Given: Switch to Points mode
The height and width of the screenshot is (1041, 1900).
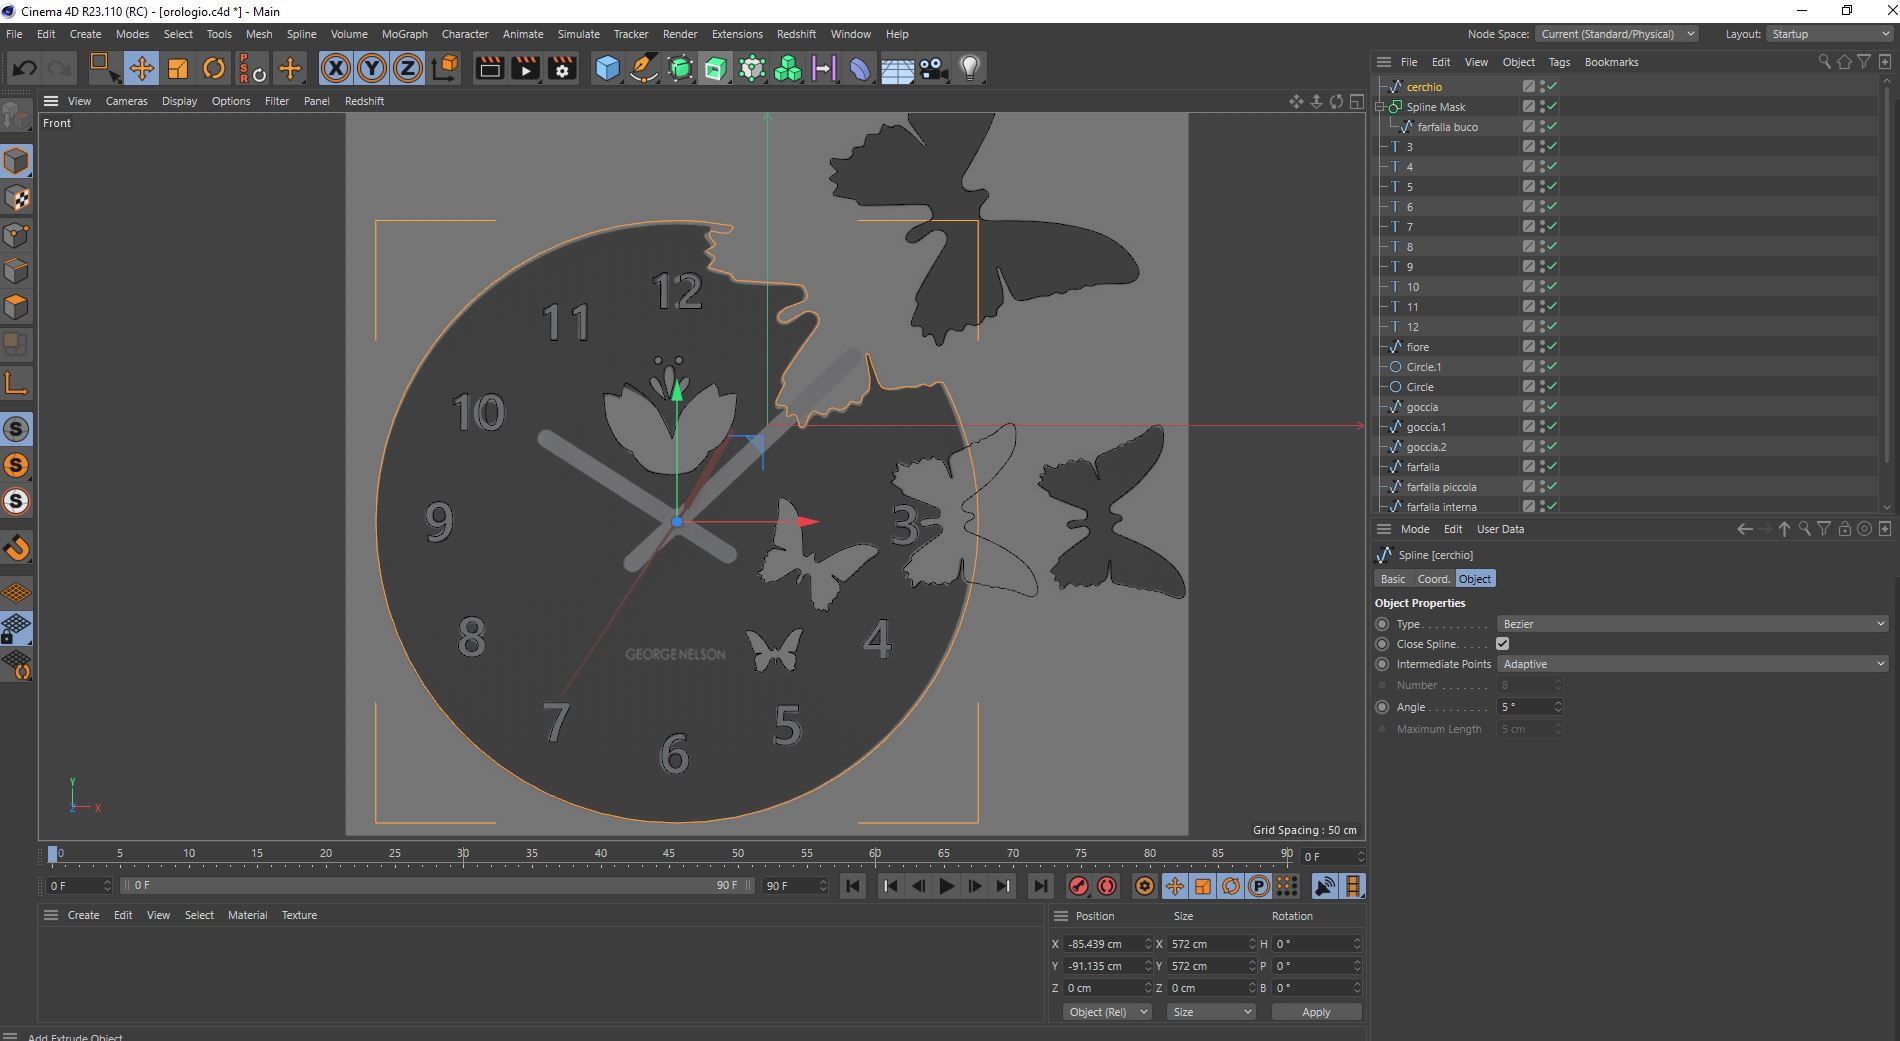Looking at the screenshot, I should click(16, 234).
